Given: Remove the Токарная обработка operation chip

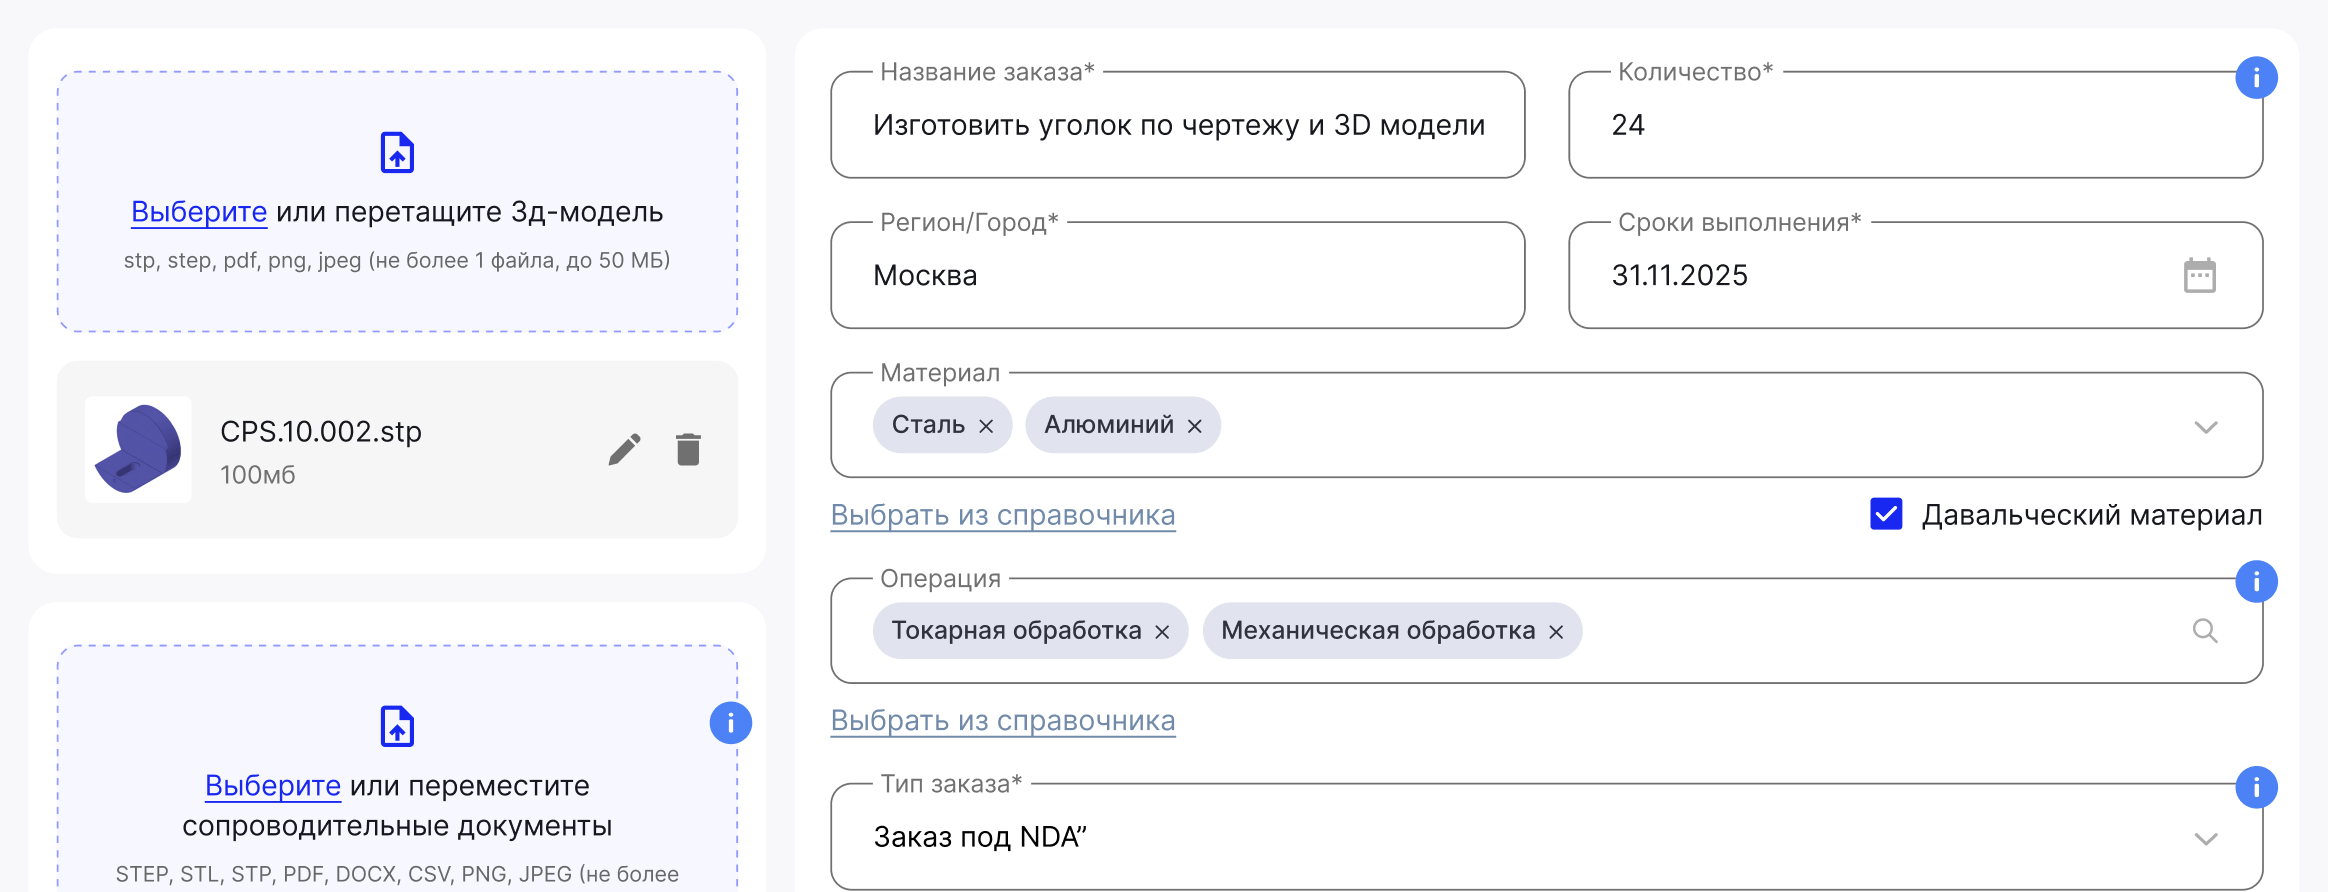Looking at the screenshot, I should 1163,630.
